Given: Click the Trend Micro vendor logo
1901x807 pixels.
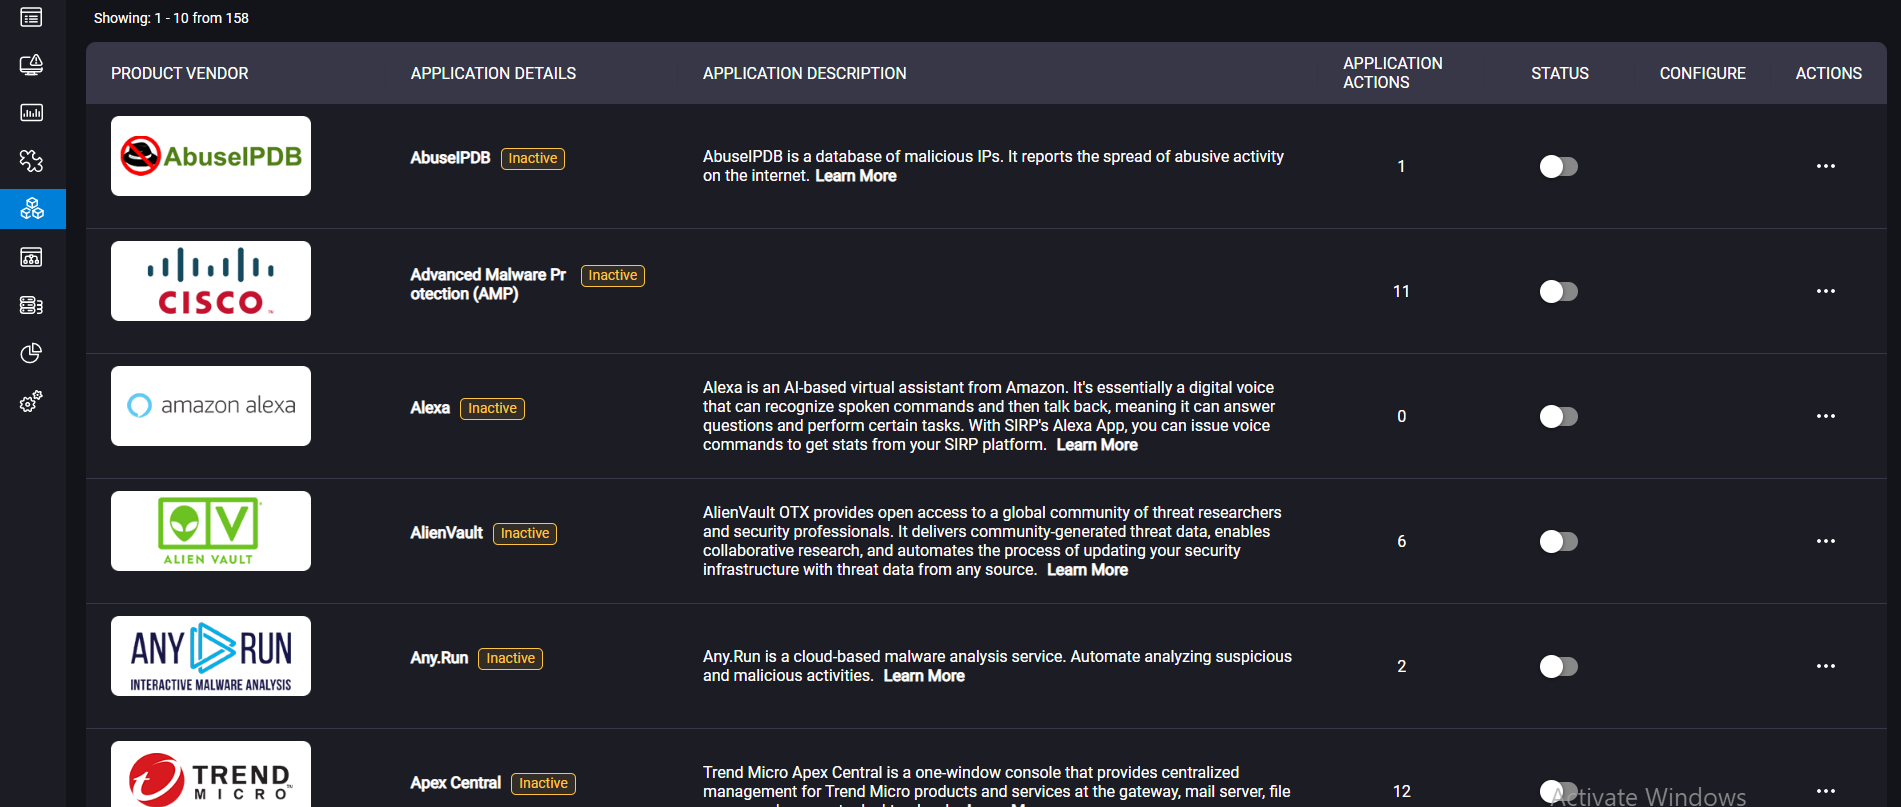Looking at the screenshot, I should click(211, 774).
